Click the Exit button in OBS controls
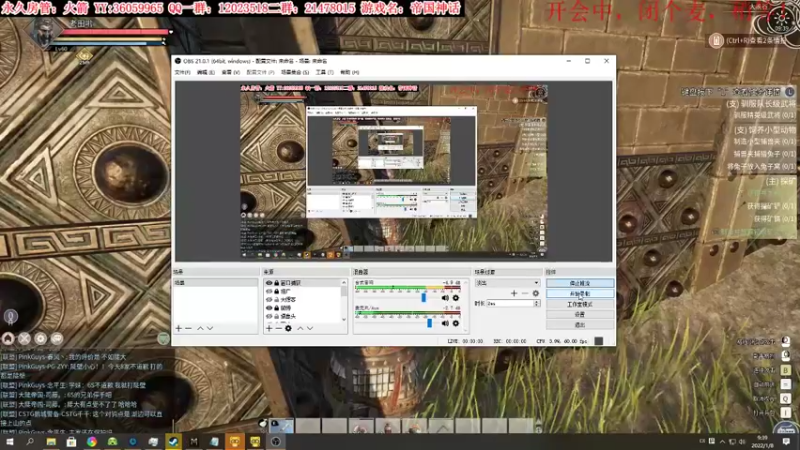The height and width of the screenshot is (450, 800). coord(580,324)
